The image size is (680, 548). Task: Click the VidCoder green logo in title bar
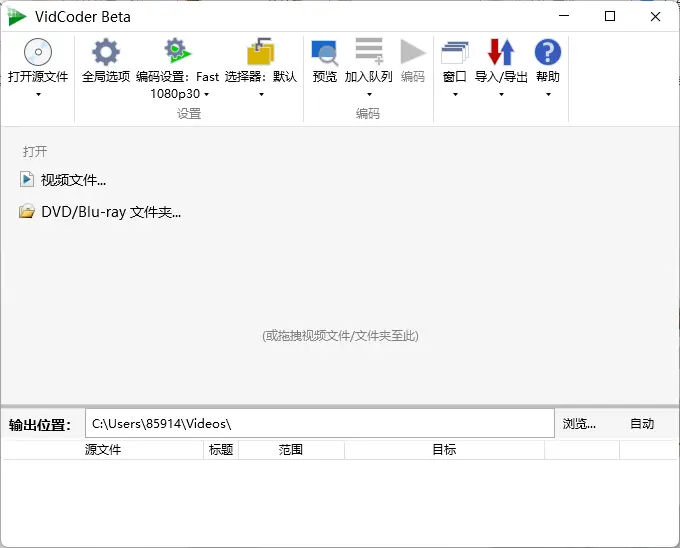[x=17, y=16]
